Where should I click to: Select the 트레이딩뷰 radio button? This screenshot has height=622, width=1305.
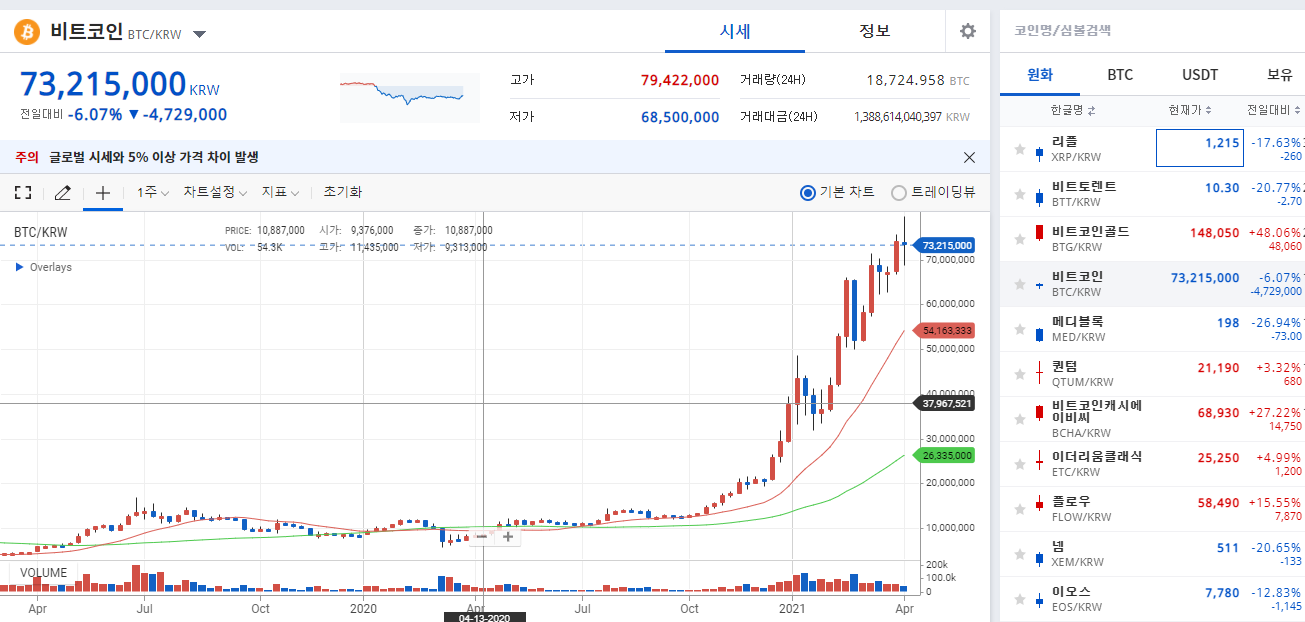click(x=899, y=193)
